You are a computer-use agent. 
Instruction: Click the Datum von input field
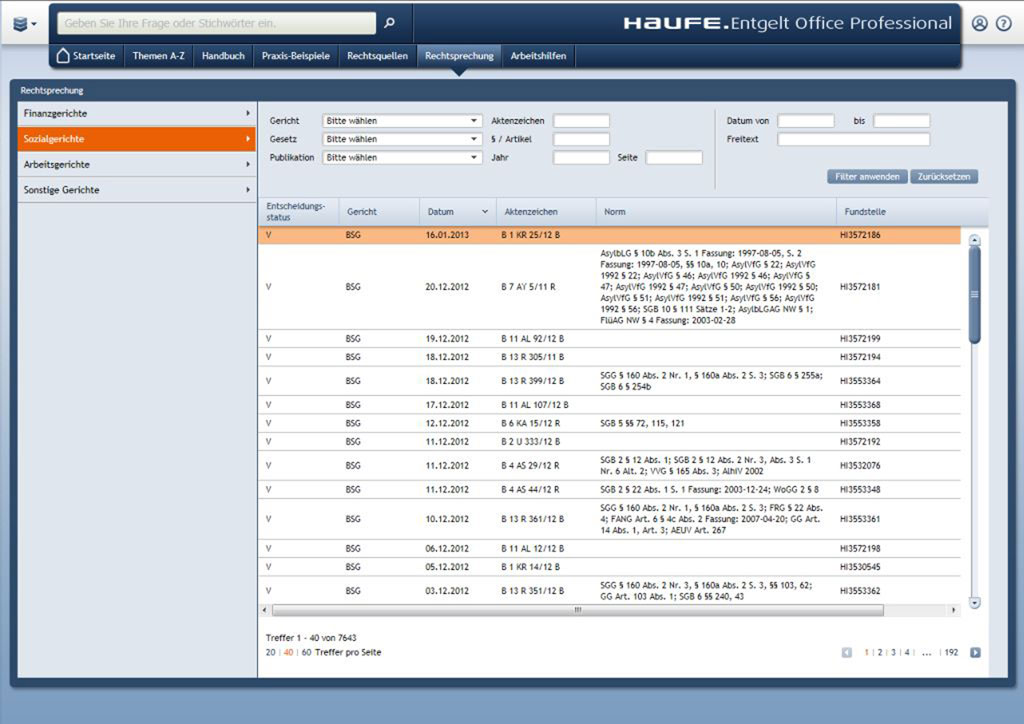click(x=806, y=121)
